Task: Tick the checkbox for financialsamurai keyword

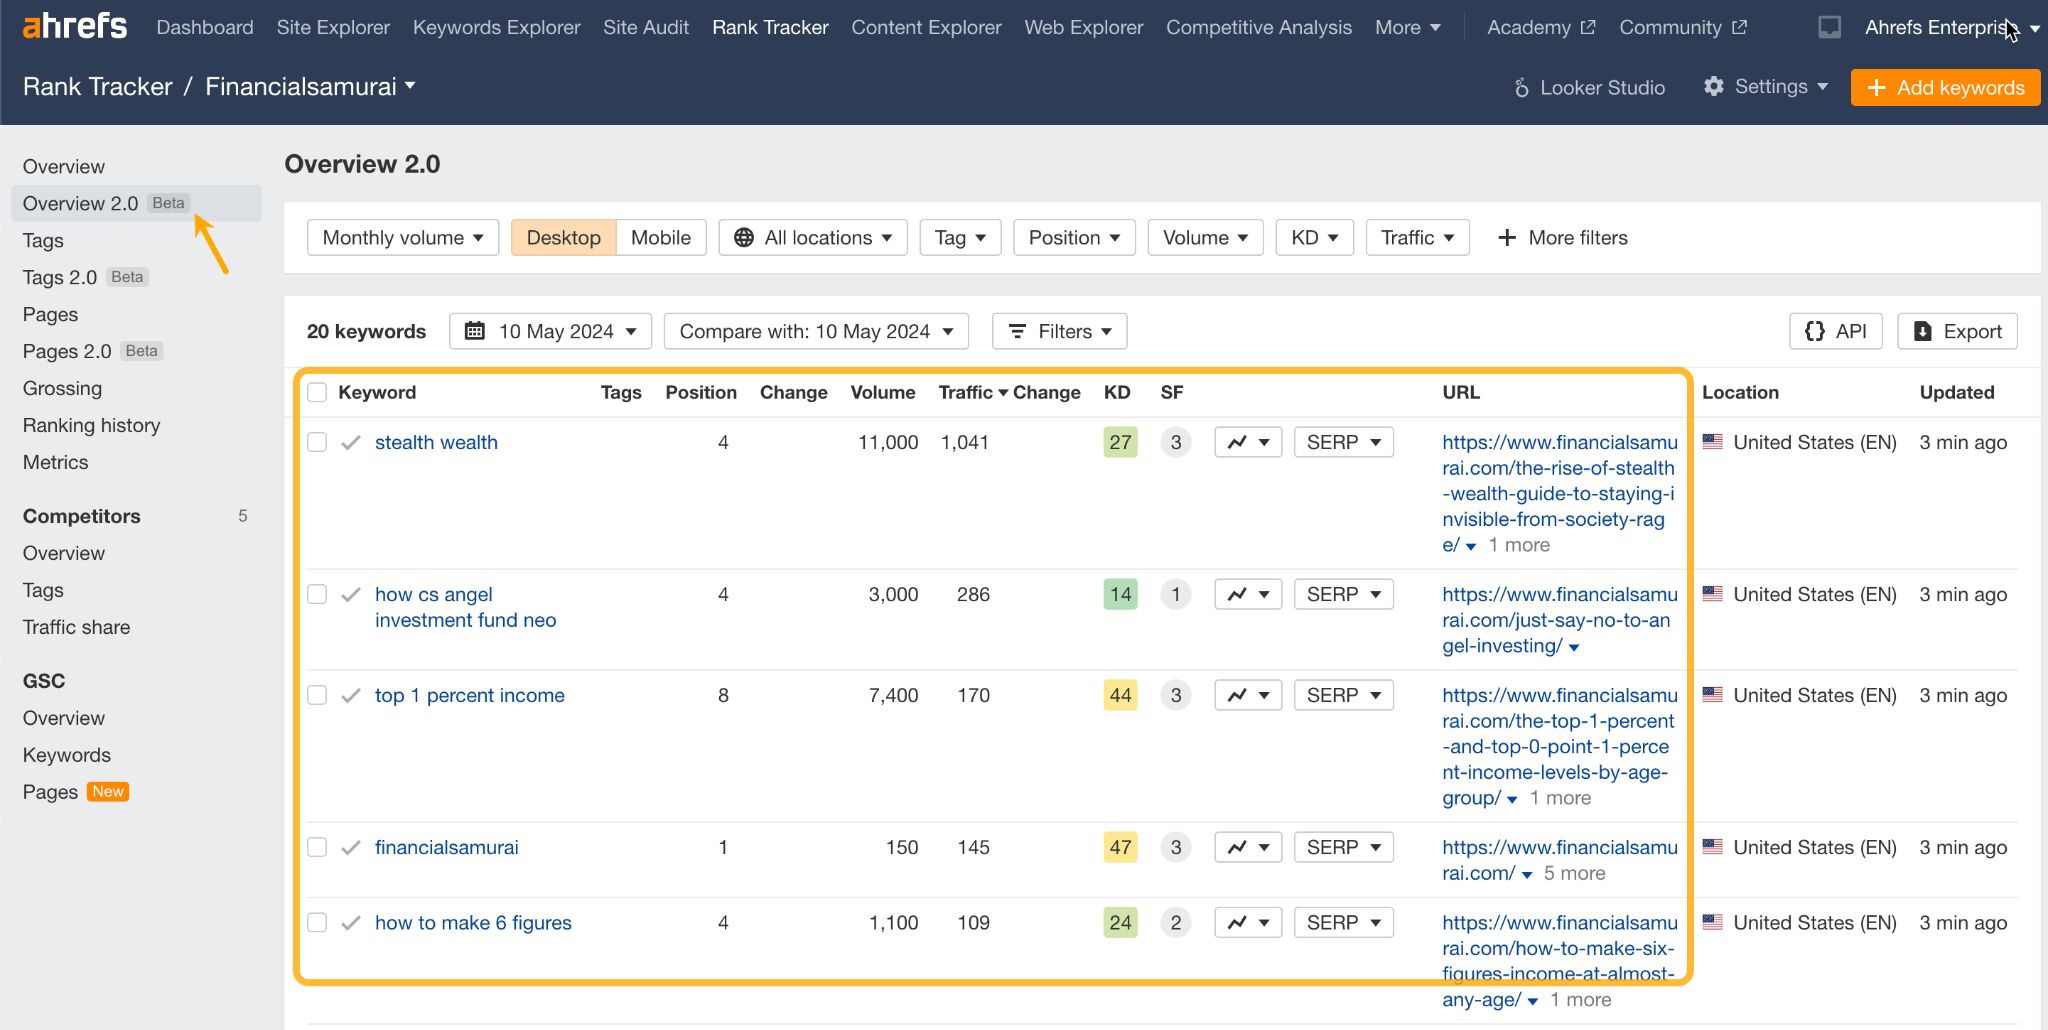Action: point(317,846)
